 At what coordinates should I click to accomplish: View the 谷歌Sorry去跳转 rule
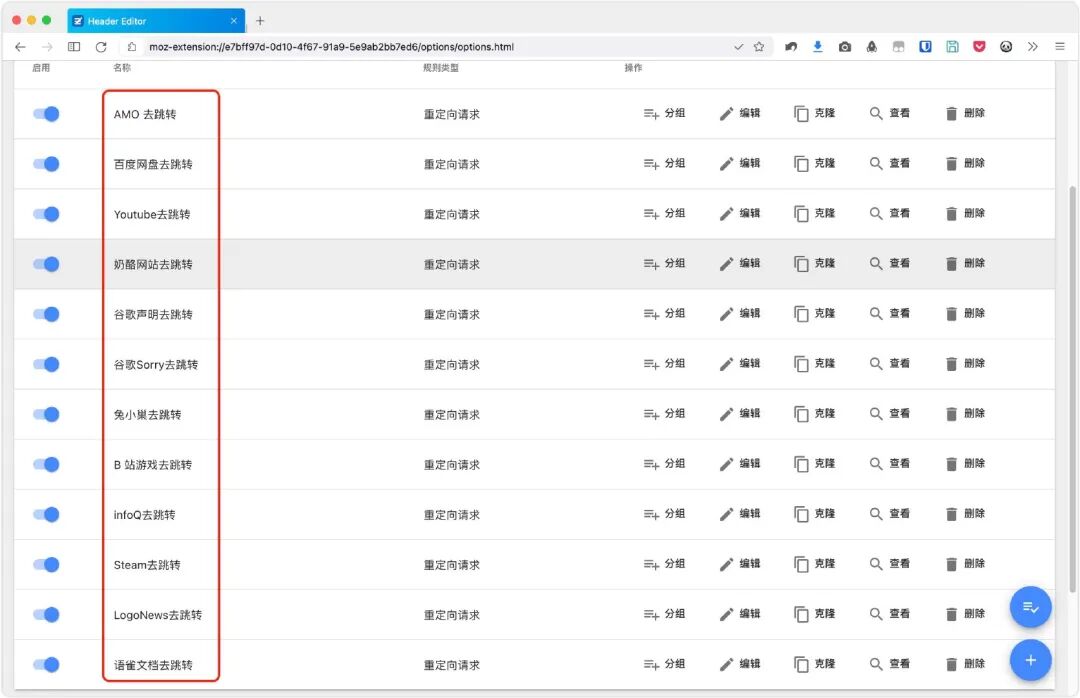(890, 363)
